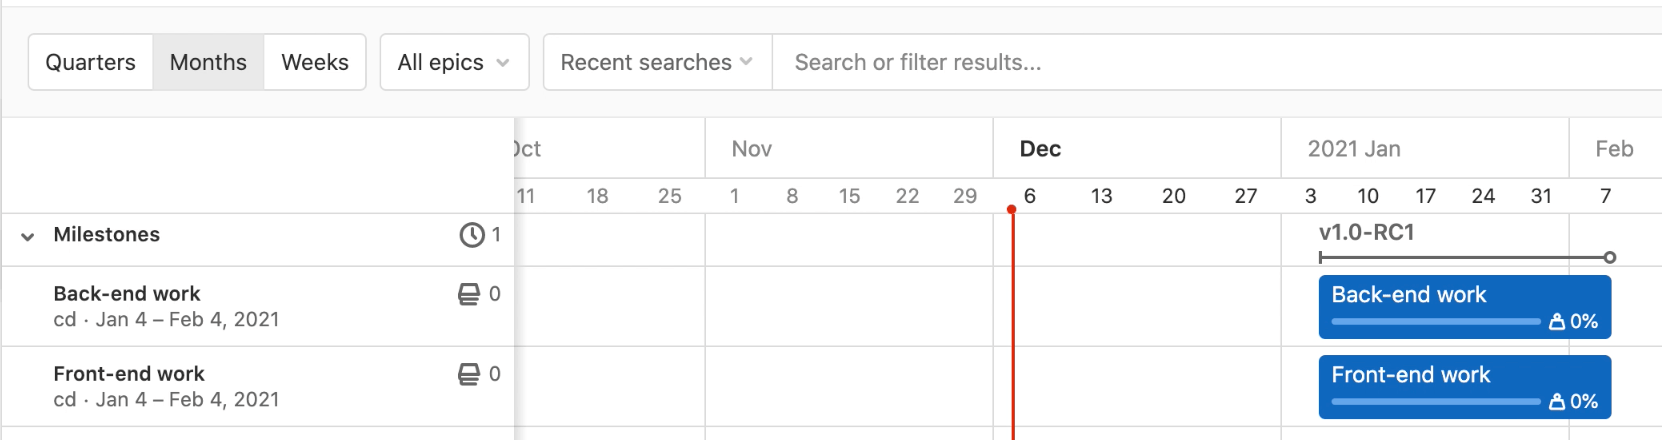Click the Front-end work epic count icon
This screenshot has height=440, width=1662.
pyautogui.click(x=468, y=374)
